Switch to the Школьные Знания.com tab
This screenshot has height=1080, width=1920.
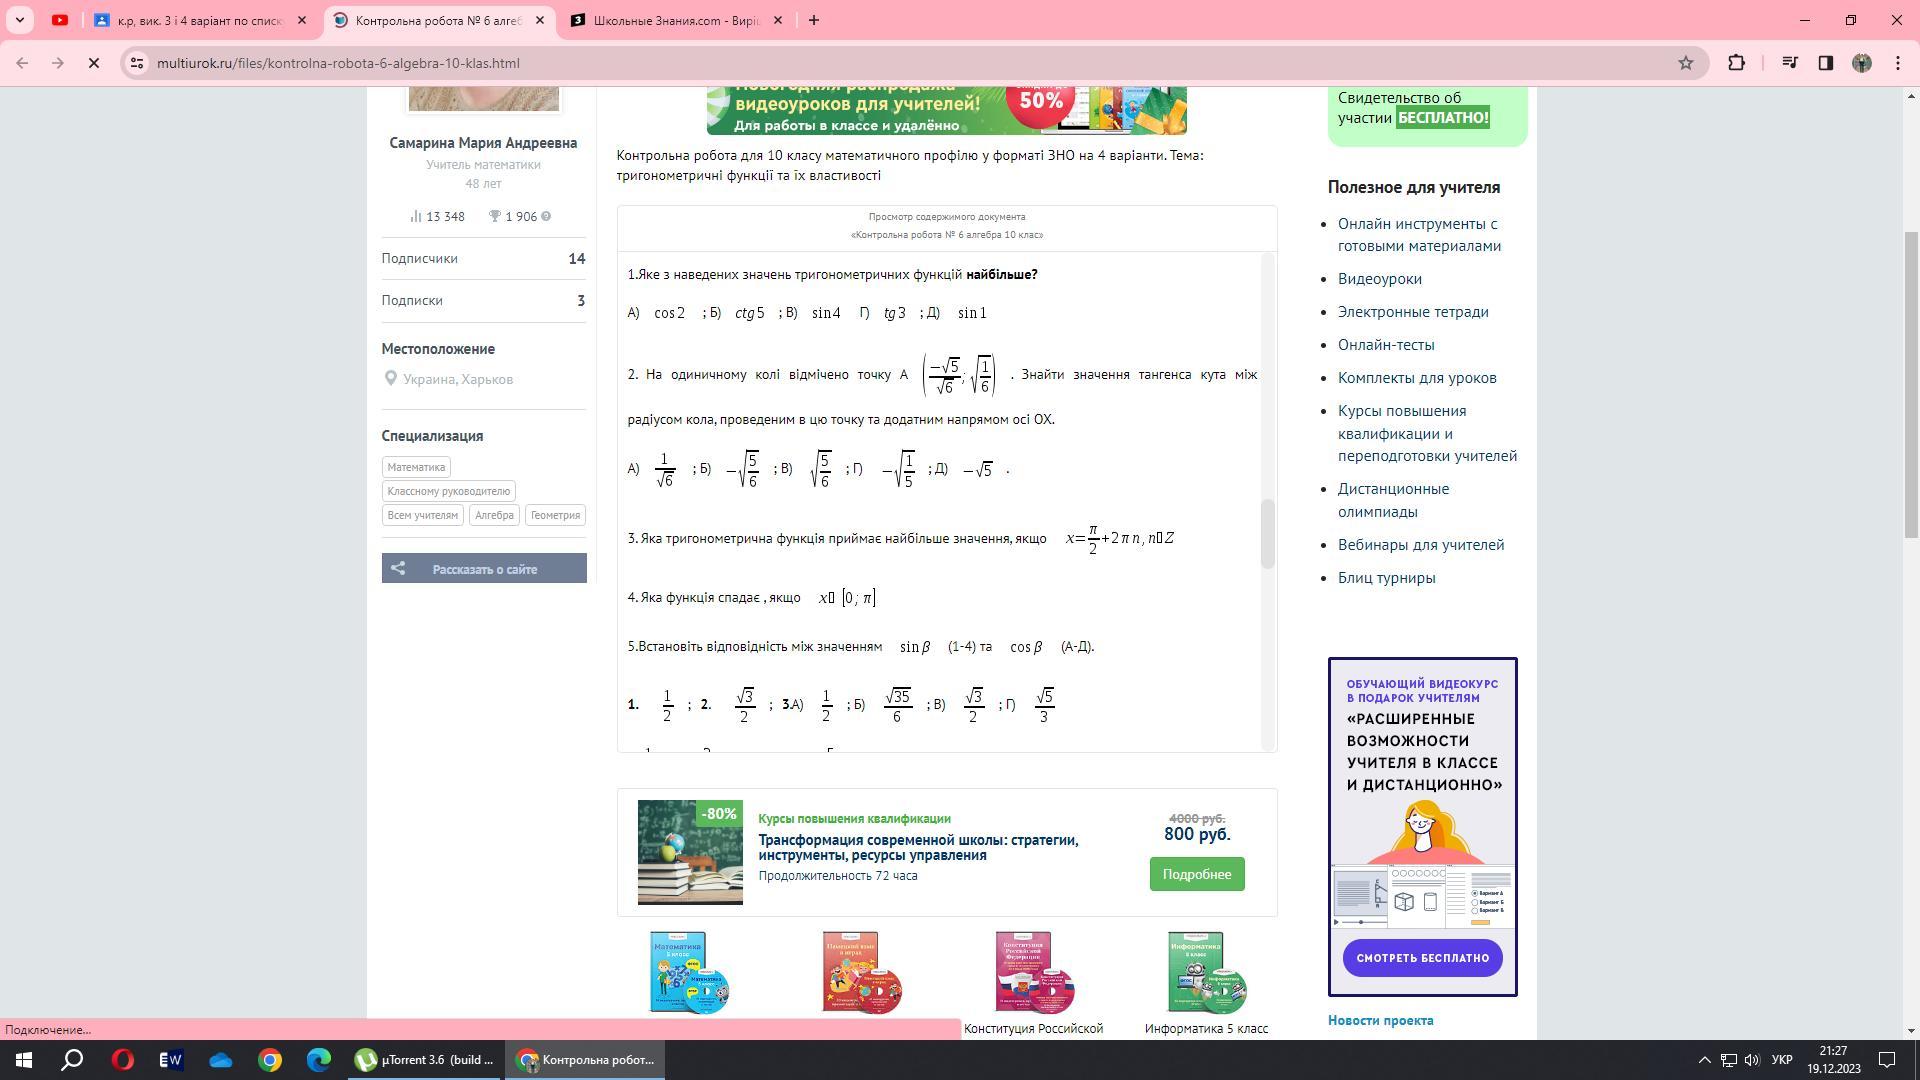[x=675, y=20]
